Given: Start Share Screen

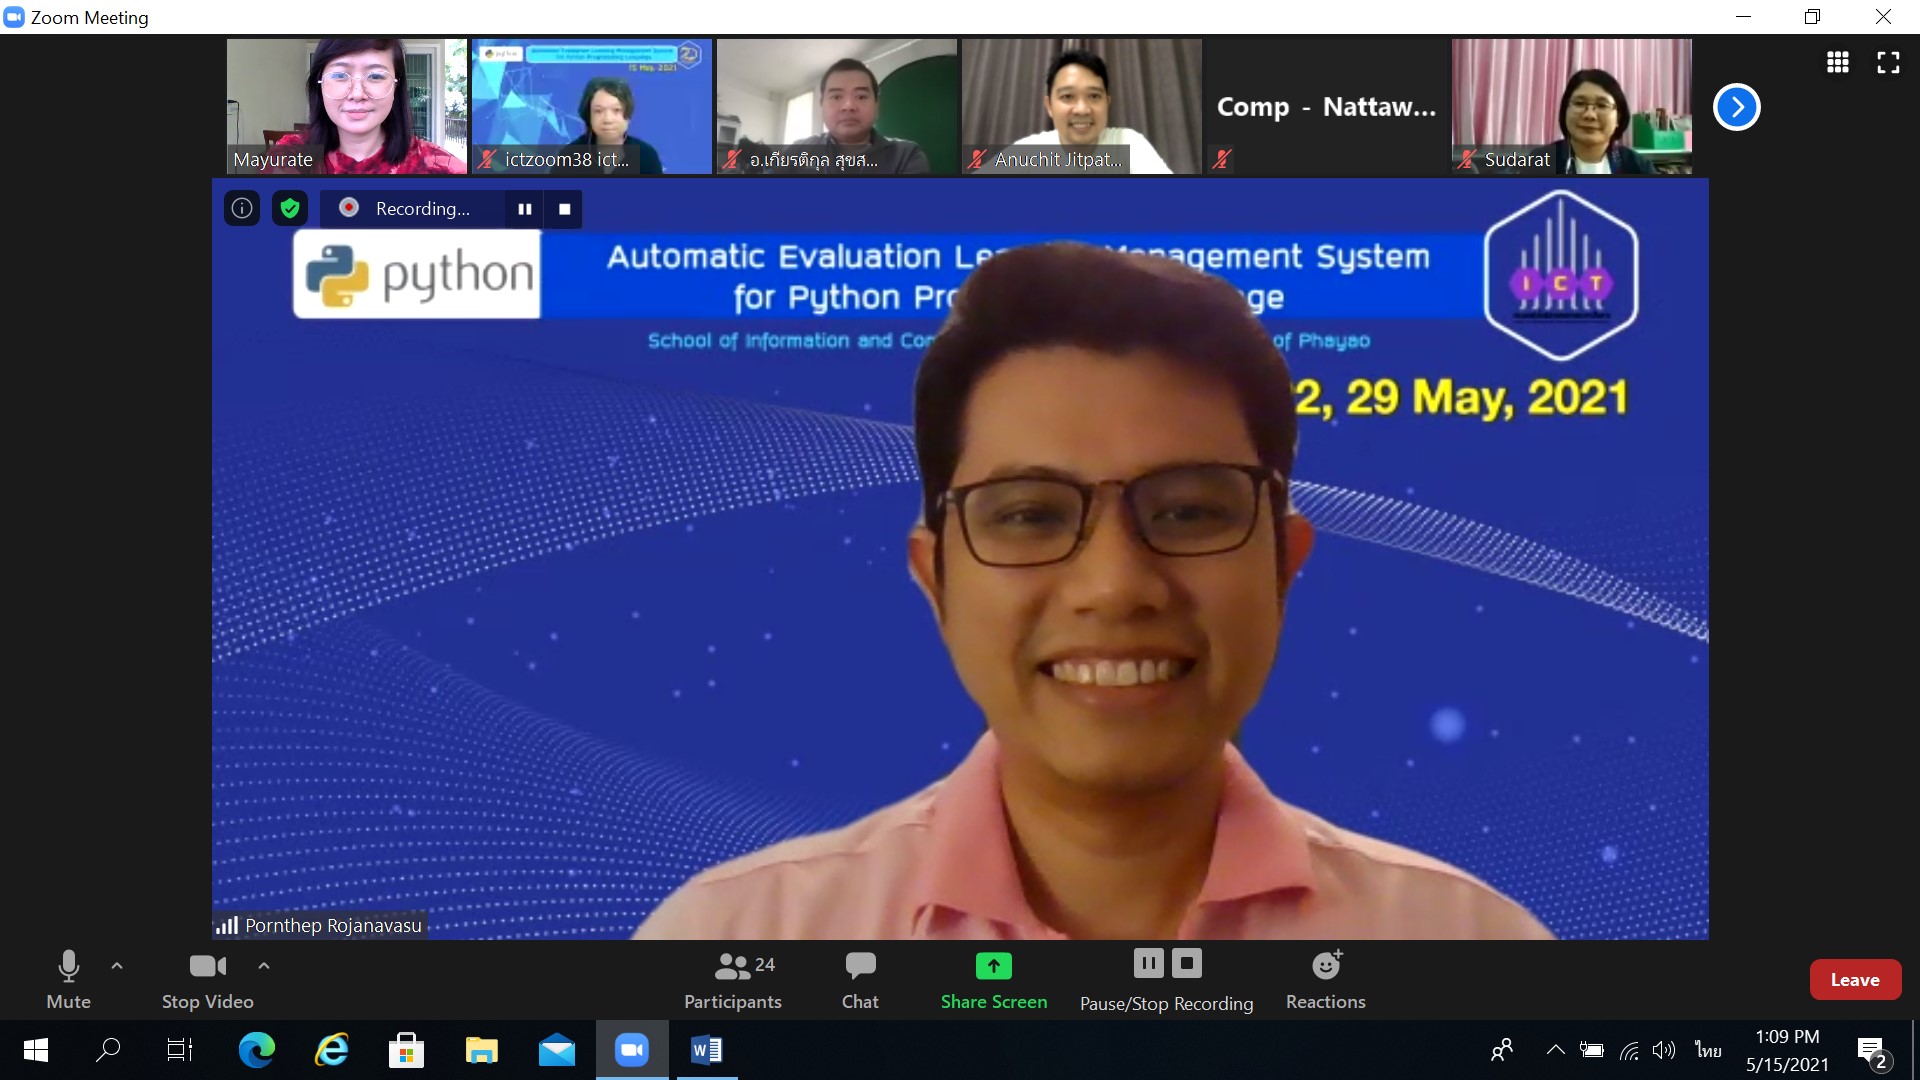Looking at the screenshot, I should coord(994,980).
